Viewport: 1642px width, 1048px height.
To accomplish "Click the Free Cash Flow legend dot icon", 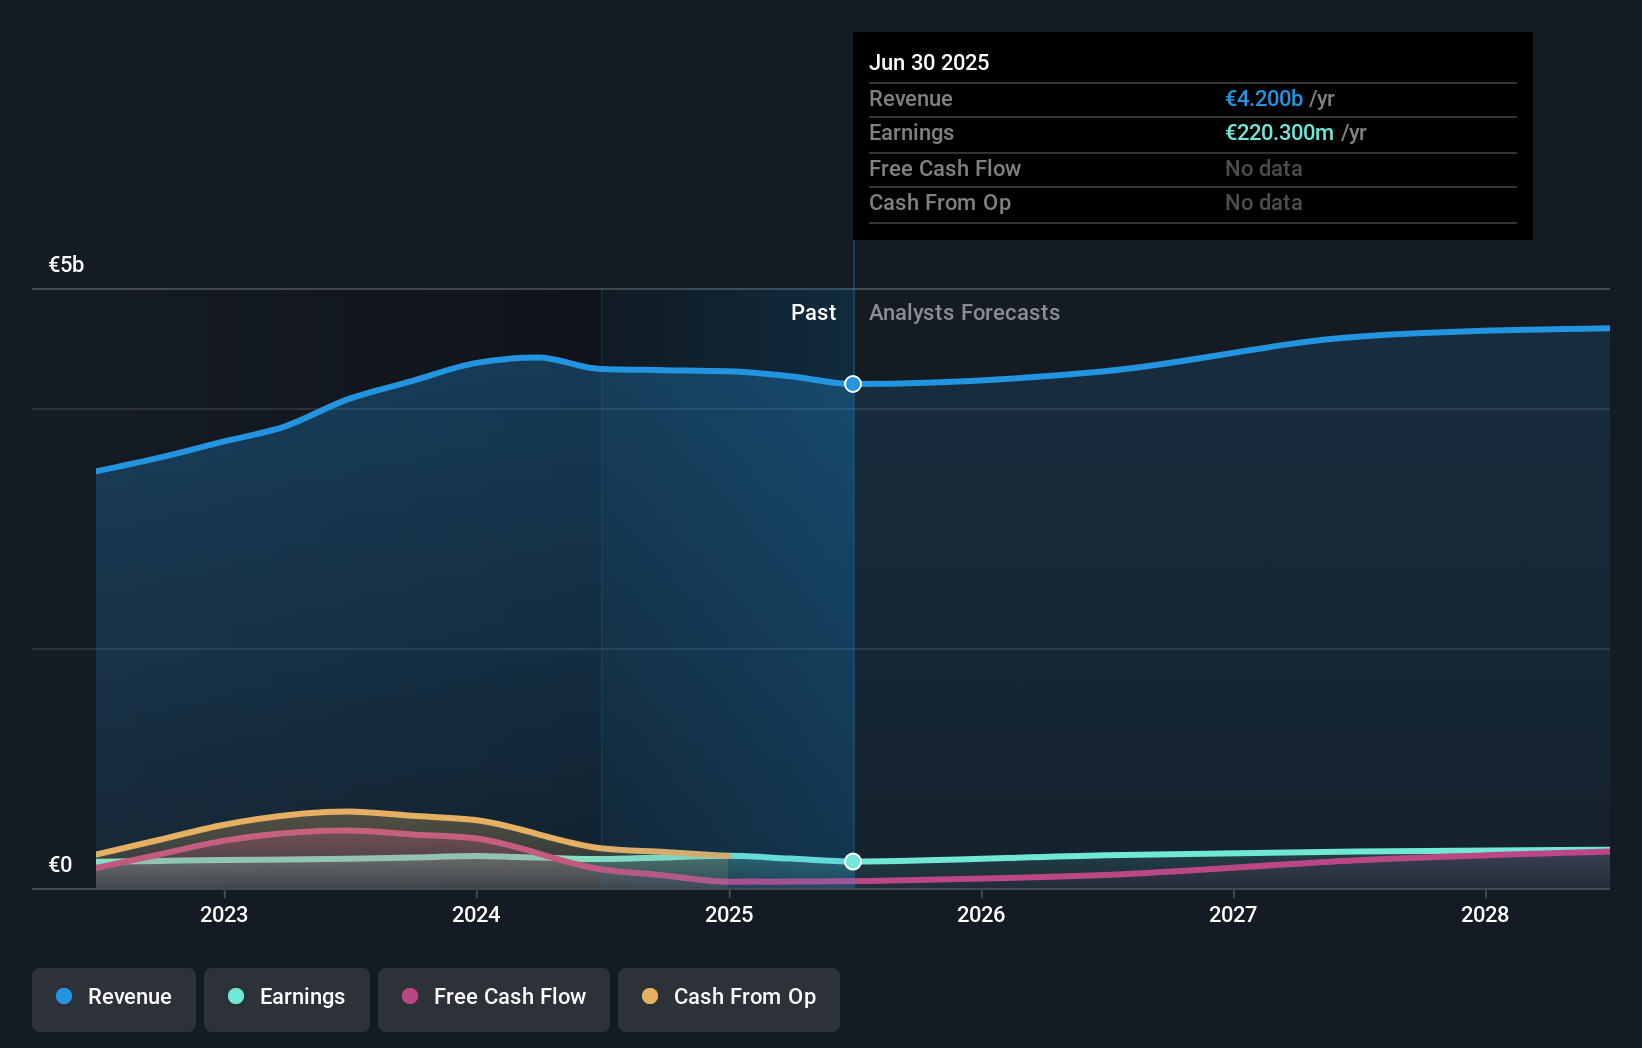I will pos(410,997).
